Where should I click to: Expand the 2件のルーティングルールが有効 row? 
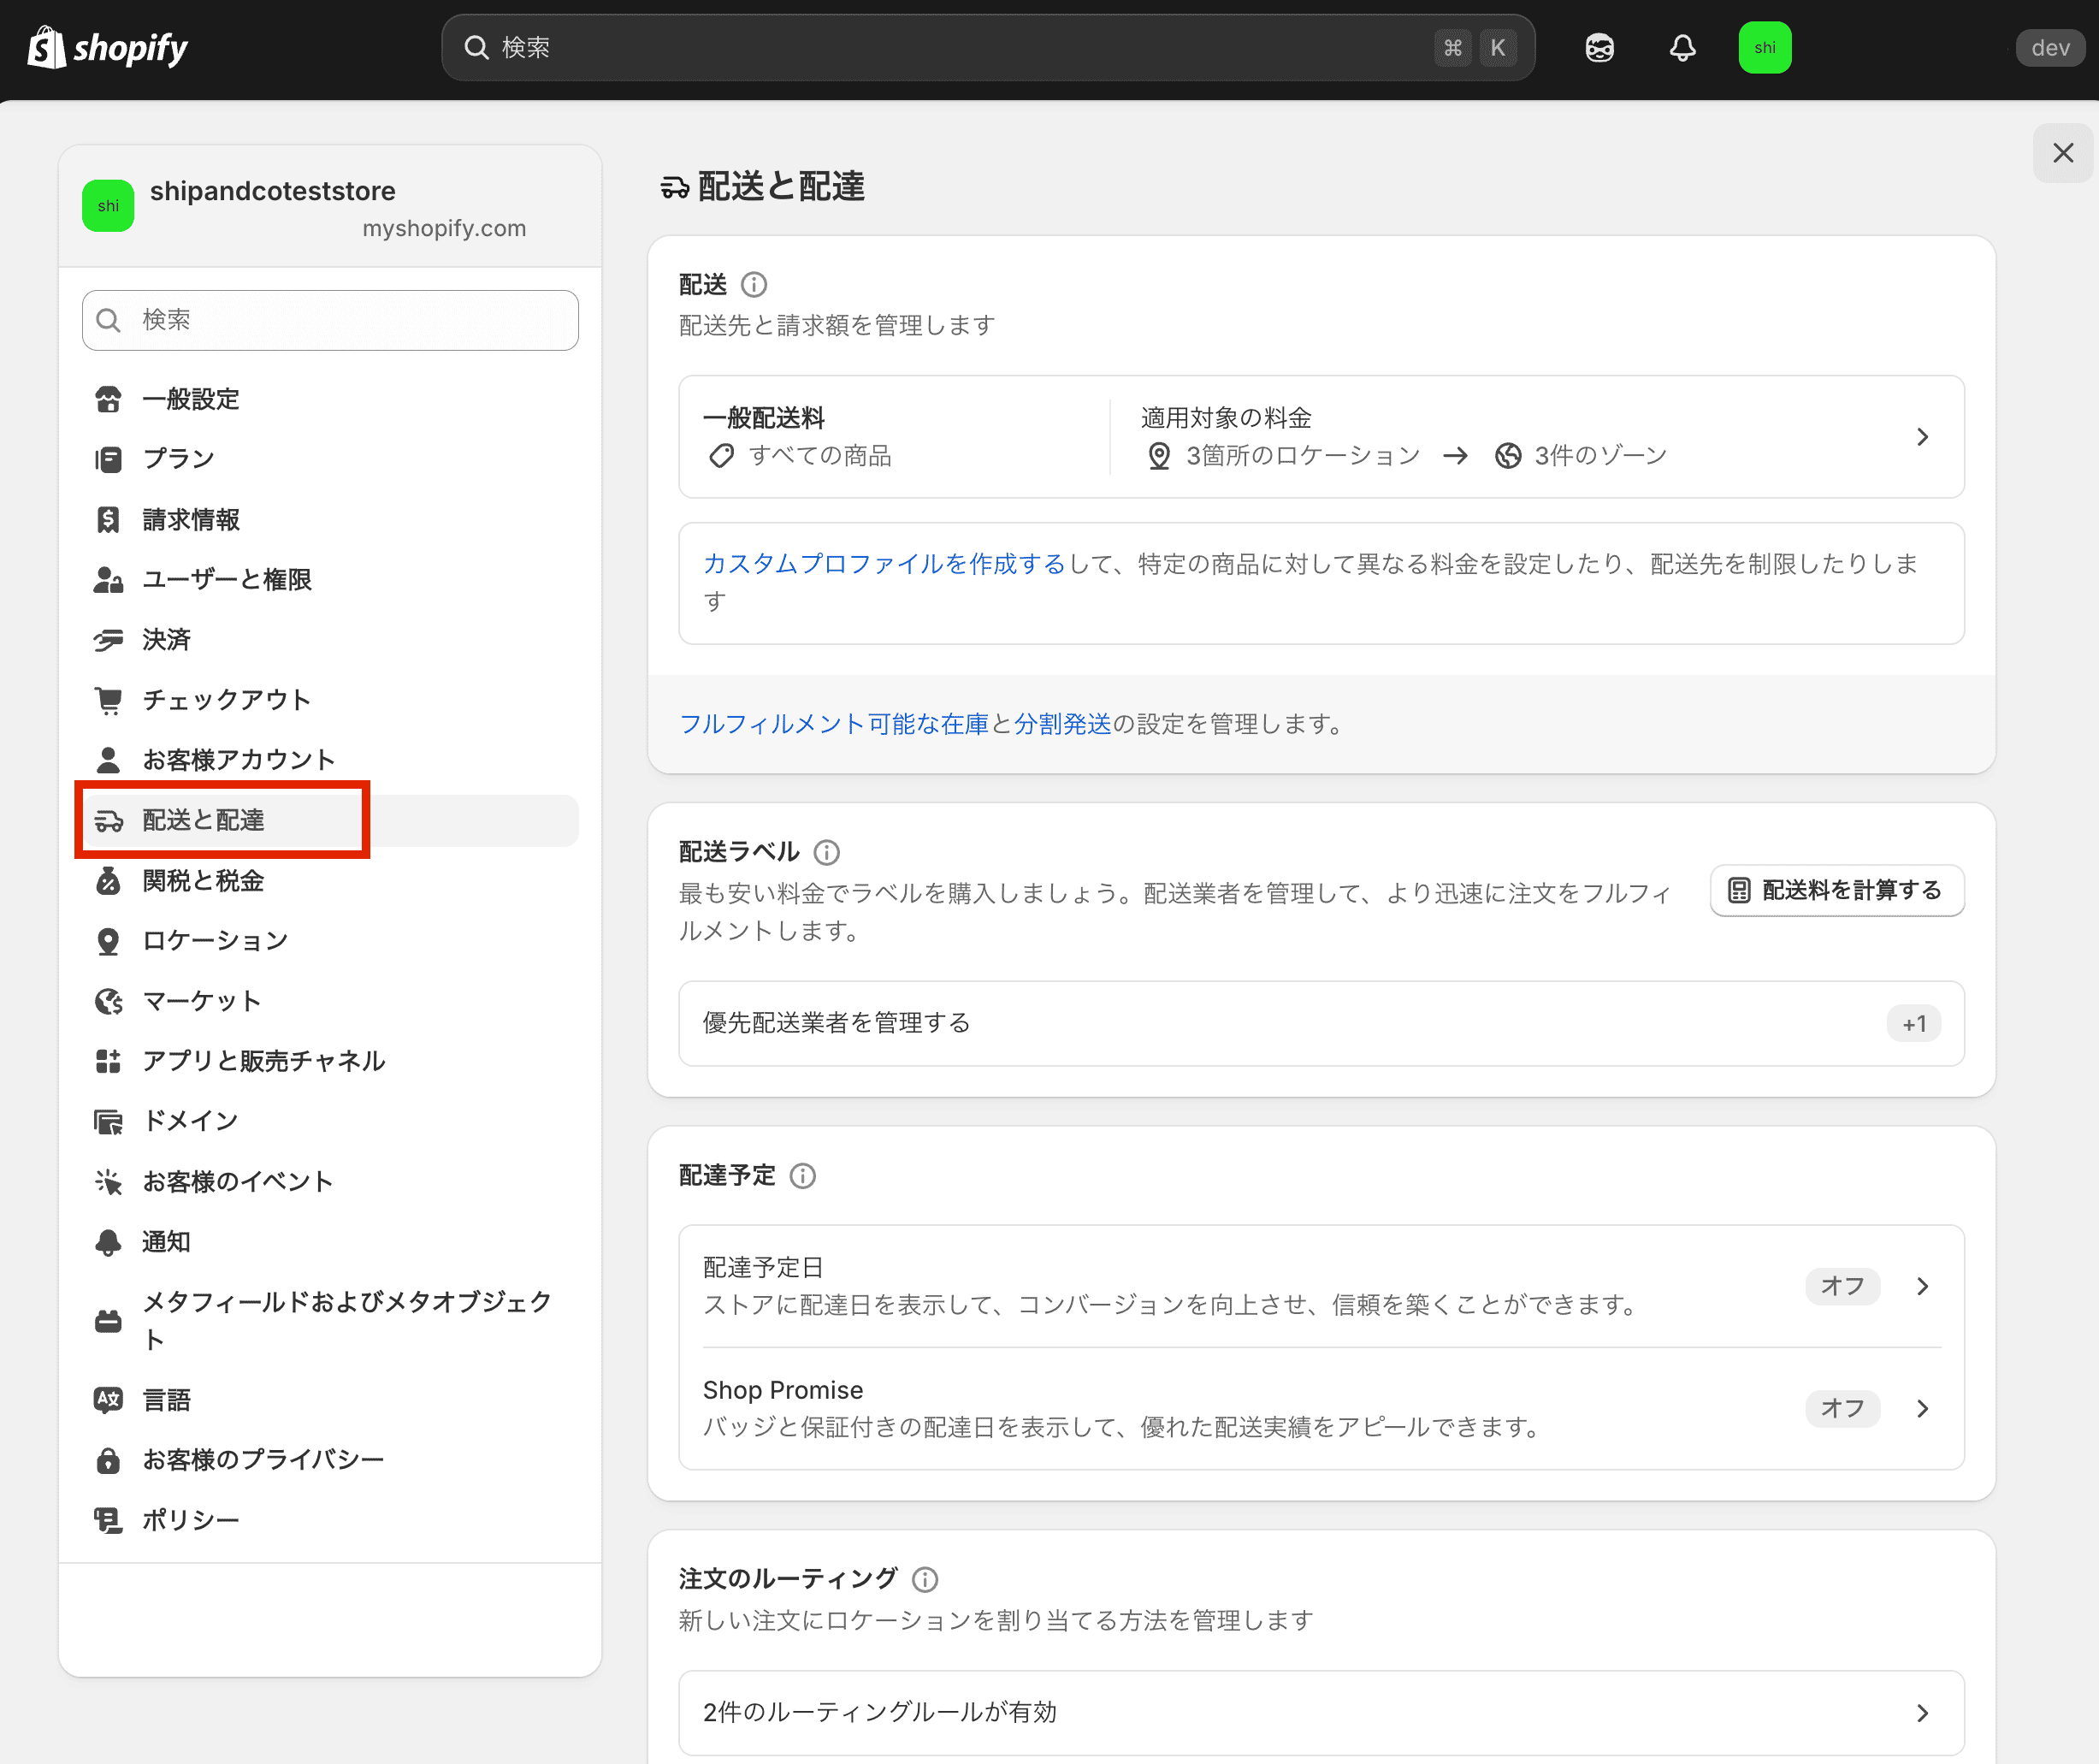1923,1712
